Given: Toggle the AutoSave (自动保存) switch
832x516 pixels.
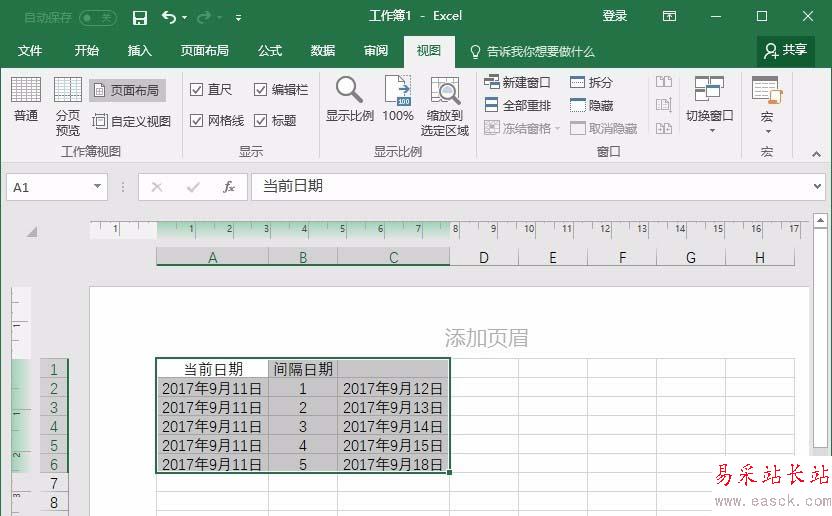Looking at the screenshot, I should point(98,18).
